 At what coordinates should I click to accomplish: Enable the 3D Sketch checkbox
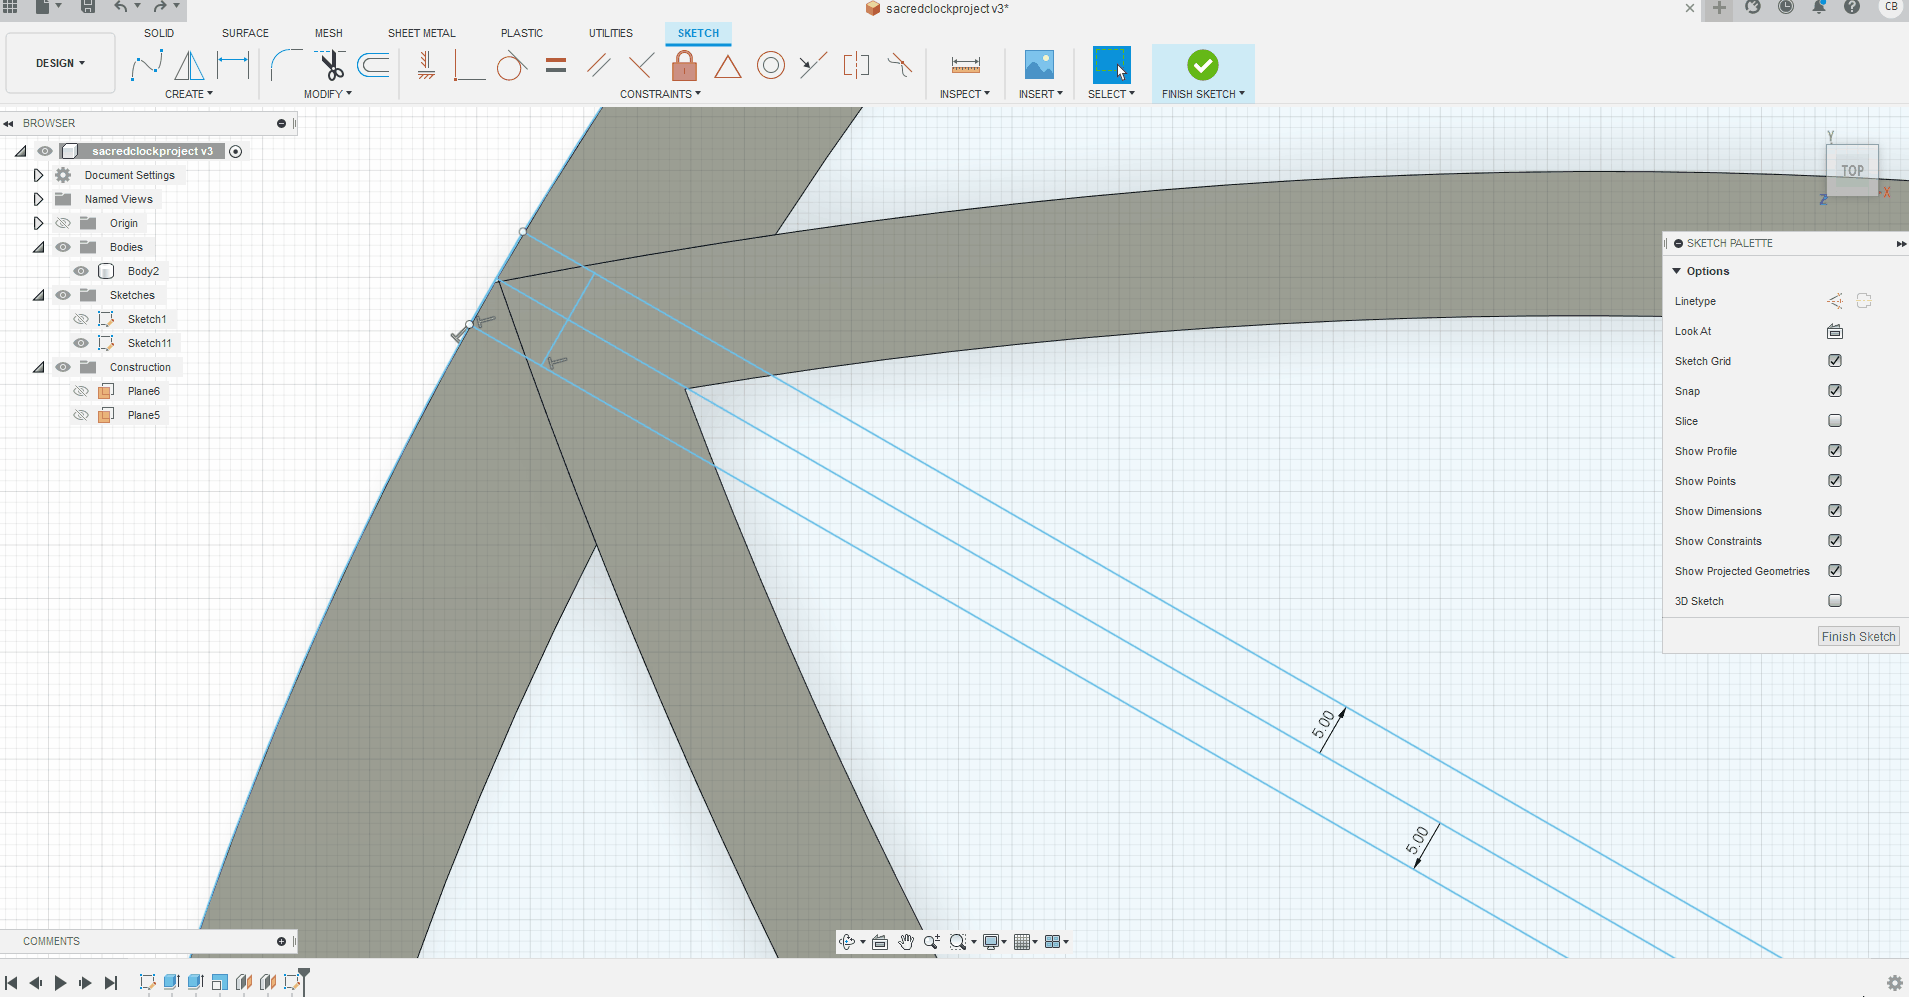tap(1835, 601)
